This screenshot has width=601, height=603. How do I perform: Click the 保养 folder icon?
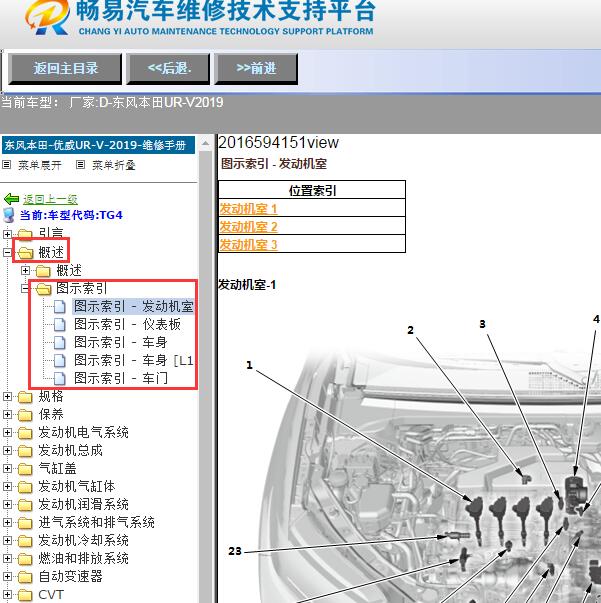[25, 415]
